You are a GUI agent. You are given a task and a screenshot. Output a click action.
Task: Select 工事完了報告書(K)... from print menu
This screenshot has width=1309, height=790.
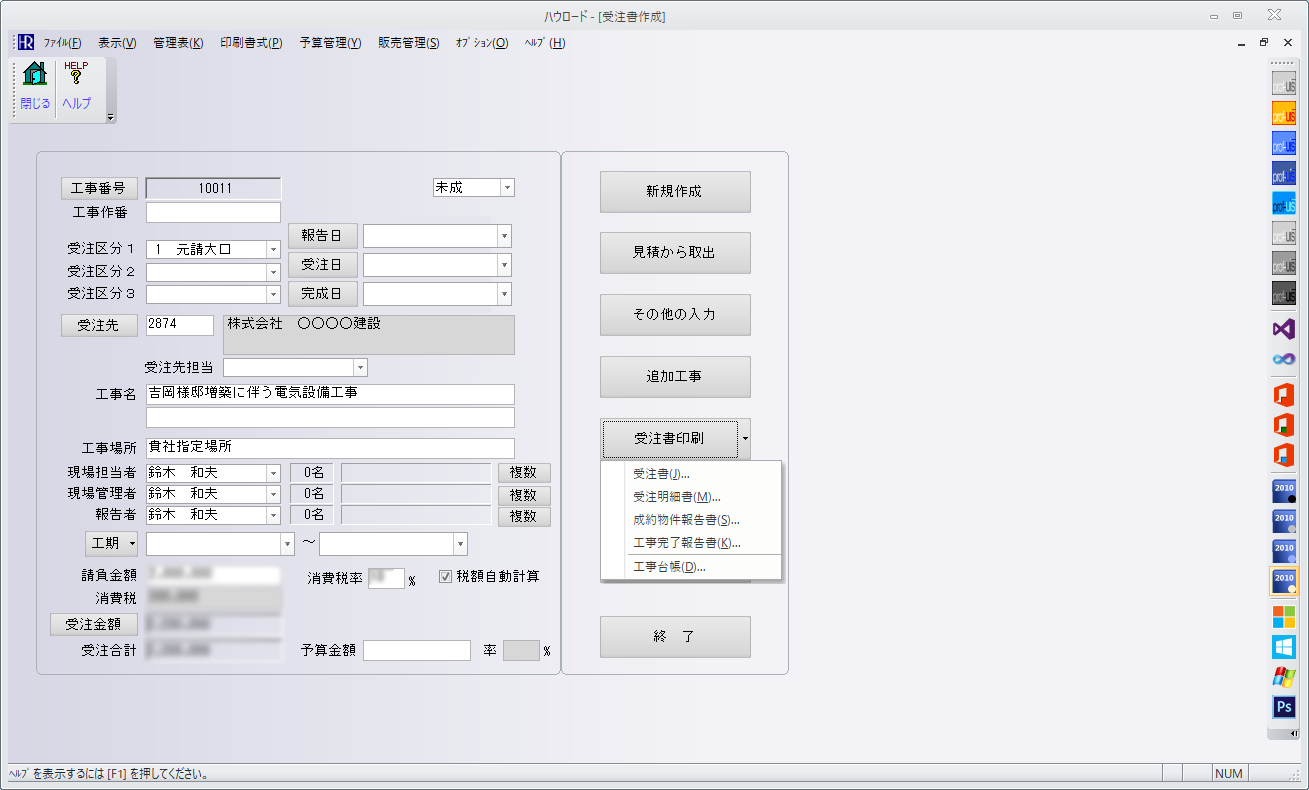pyautogui.click(x=686, y=543)
